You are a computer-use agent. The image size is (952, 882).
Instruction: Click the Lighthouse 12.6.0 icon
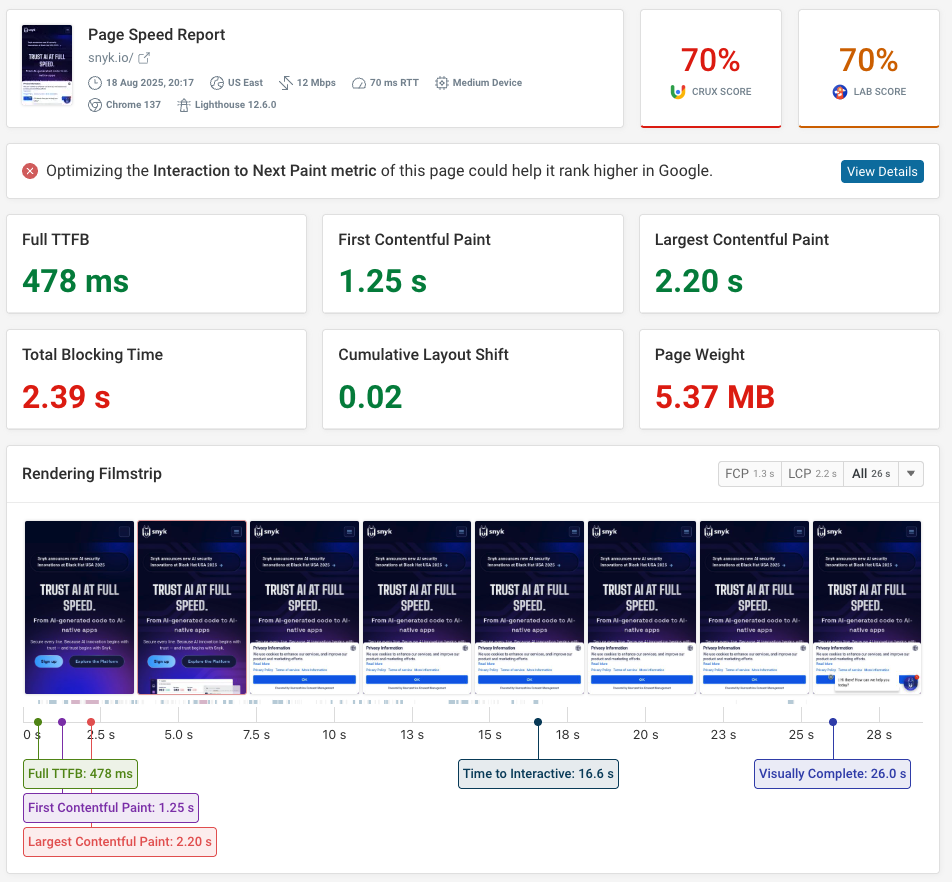point(183,105)
